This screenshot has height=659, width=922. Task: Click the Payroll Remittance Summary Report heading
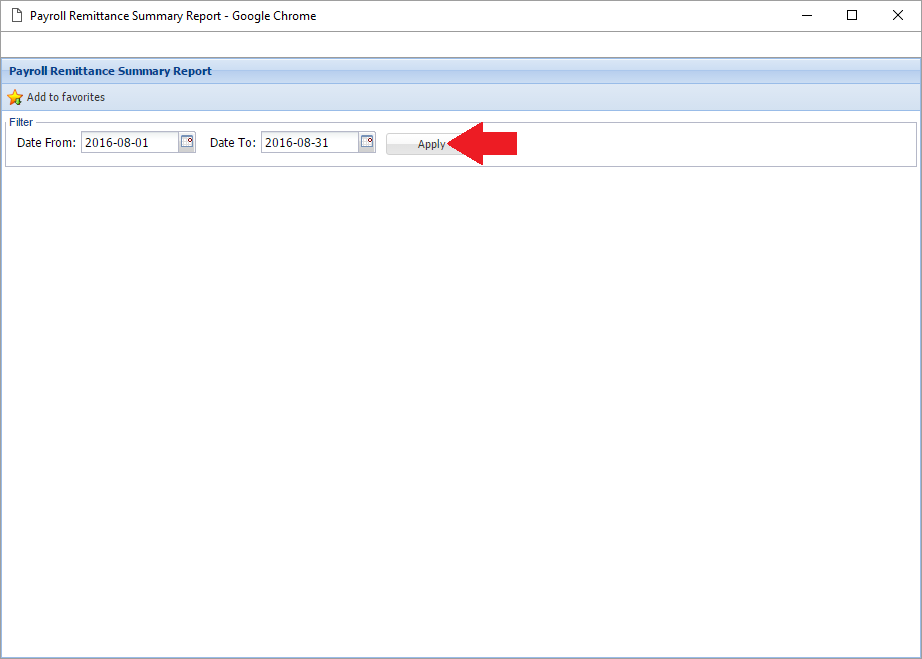pyautogui.click(x=111, y=71)
